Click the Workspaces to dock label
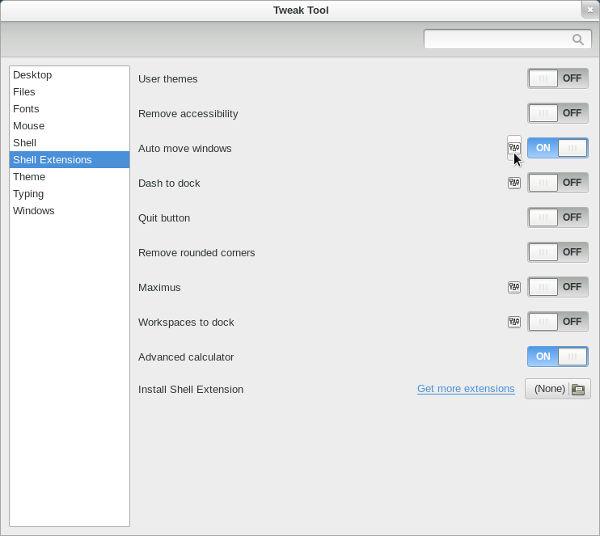This screenshot has width=600, height=536. click(x=186, y=322)
